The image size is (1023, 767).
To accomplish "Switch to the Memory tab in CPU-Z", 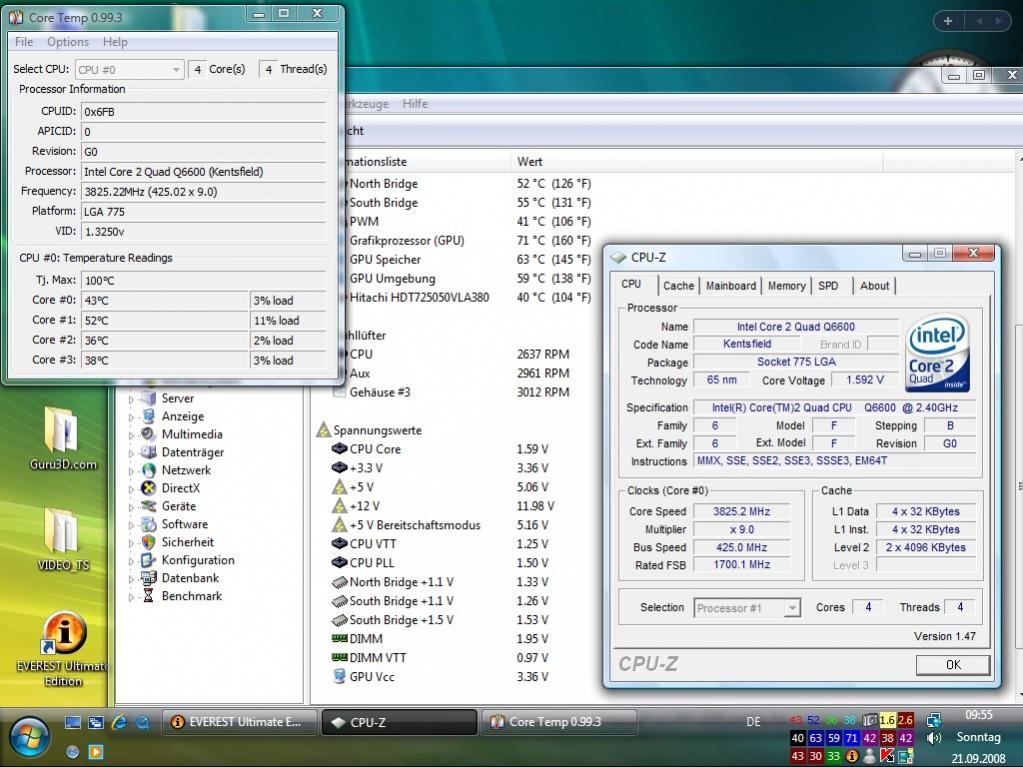I will coord(786,286).
